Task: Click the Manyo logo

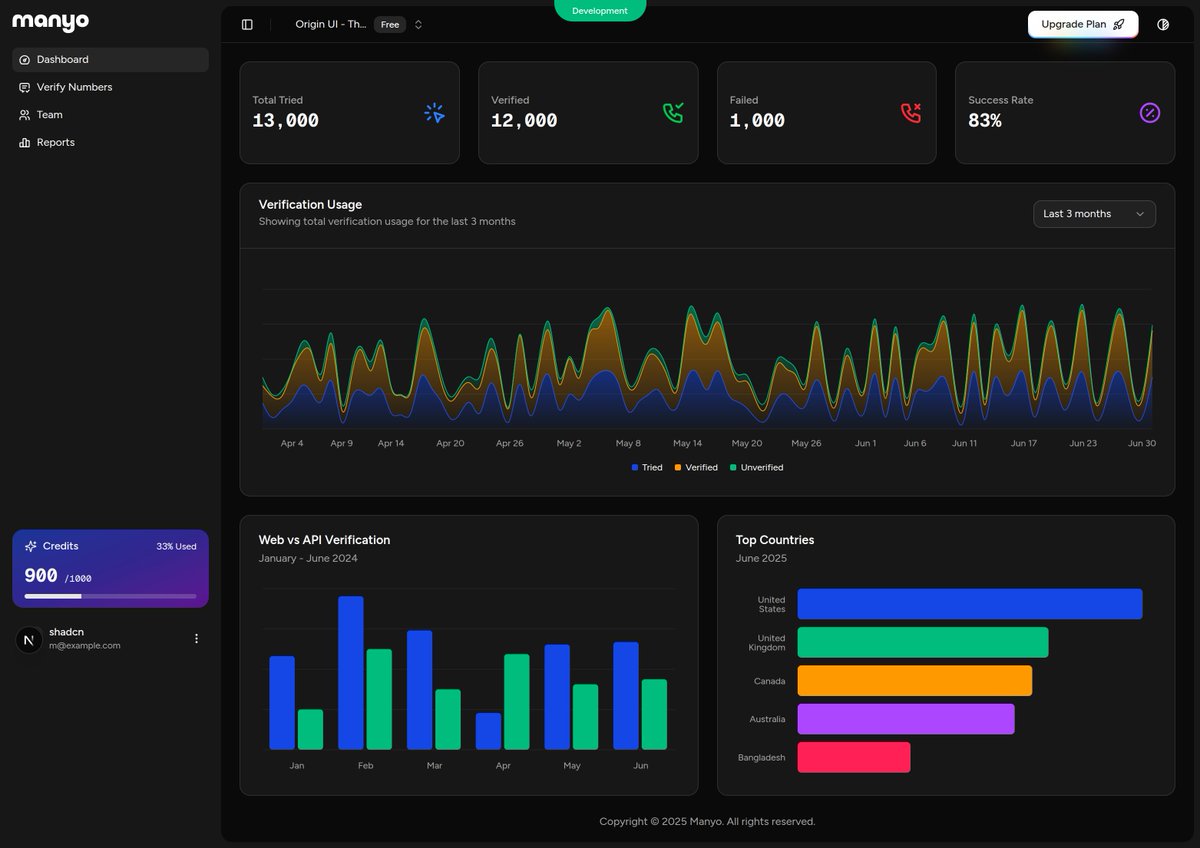Action: coord(50,22)
